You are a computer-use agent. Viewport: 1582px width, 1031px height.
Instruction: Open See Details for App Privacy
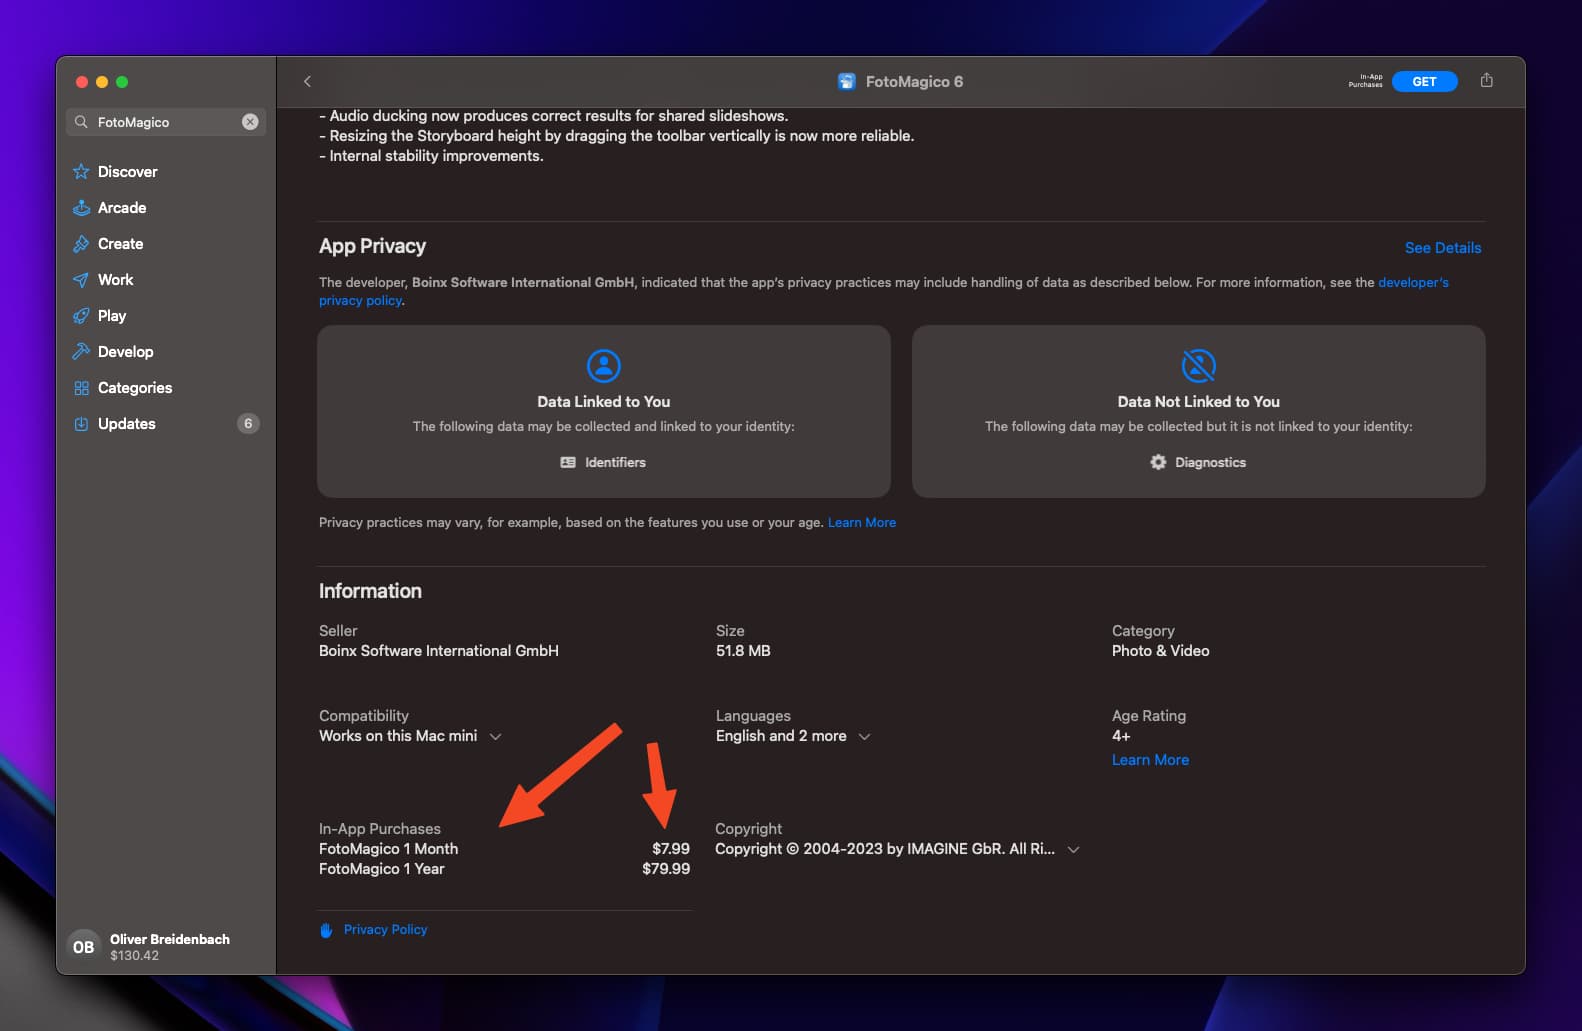[x=1442, y=248]
